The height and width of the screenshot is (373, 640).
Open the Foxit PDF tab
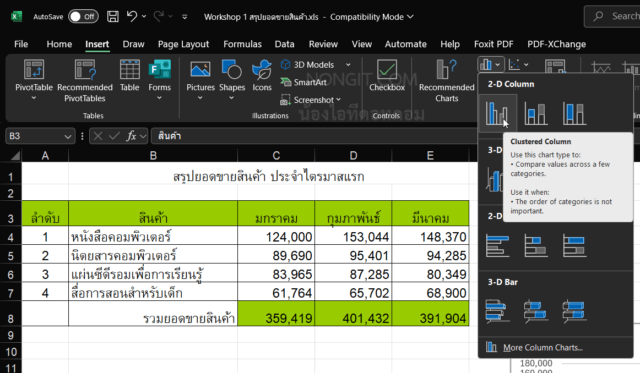coord(493,44)
